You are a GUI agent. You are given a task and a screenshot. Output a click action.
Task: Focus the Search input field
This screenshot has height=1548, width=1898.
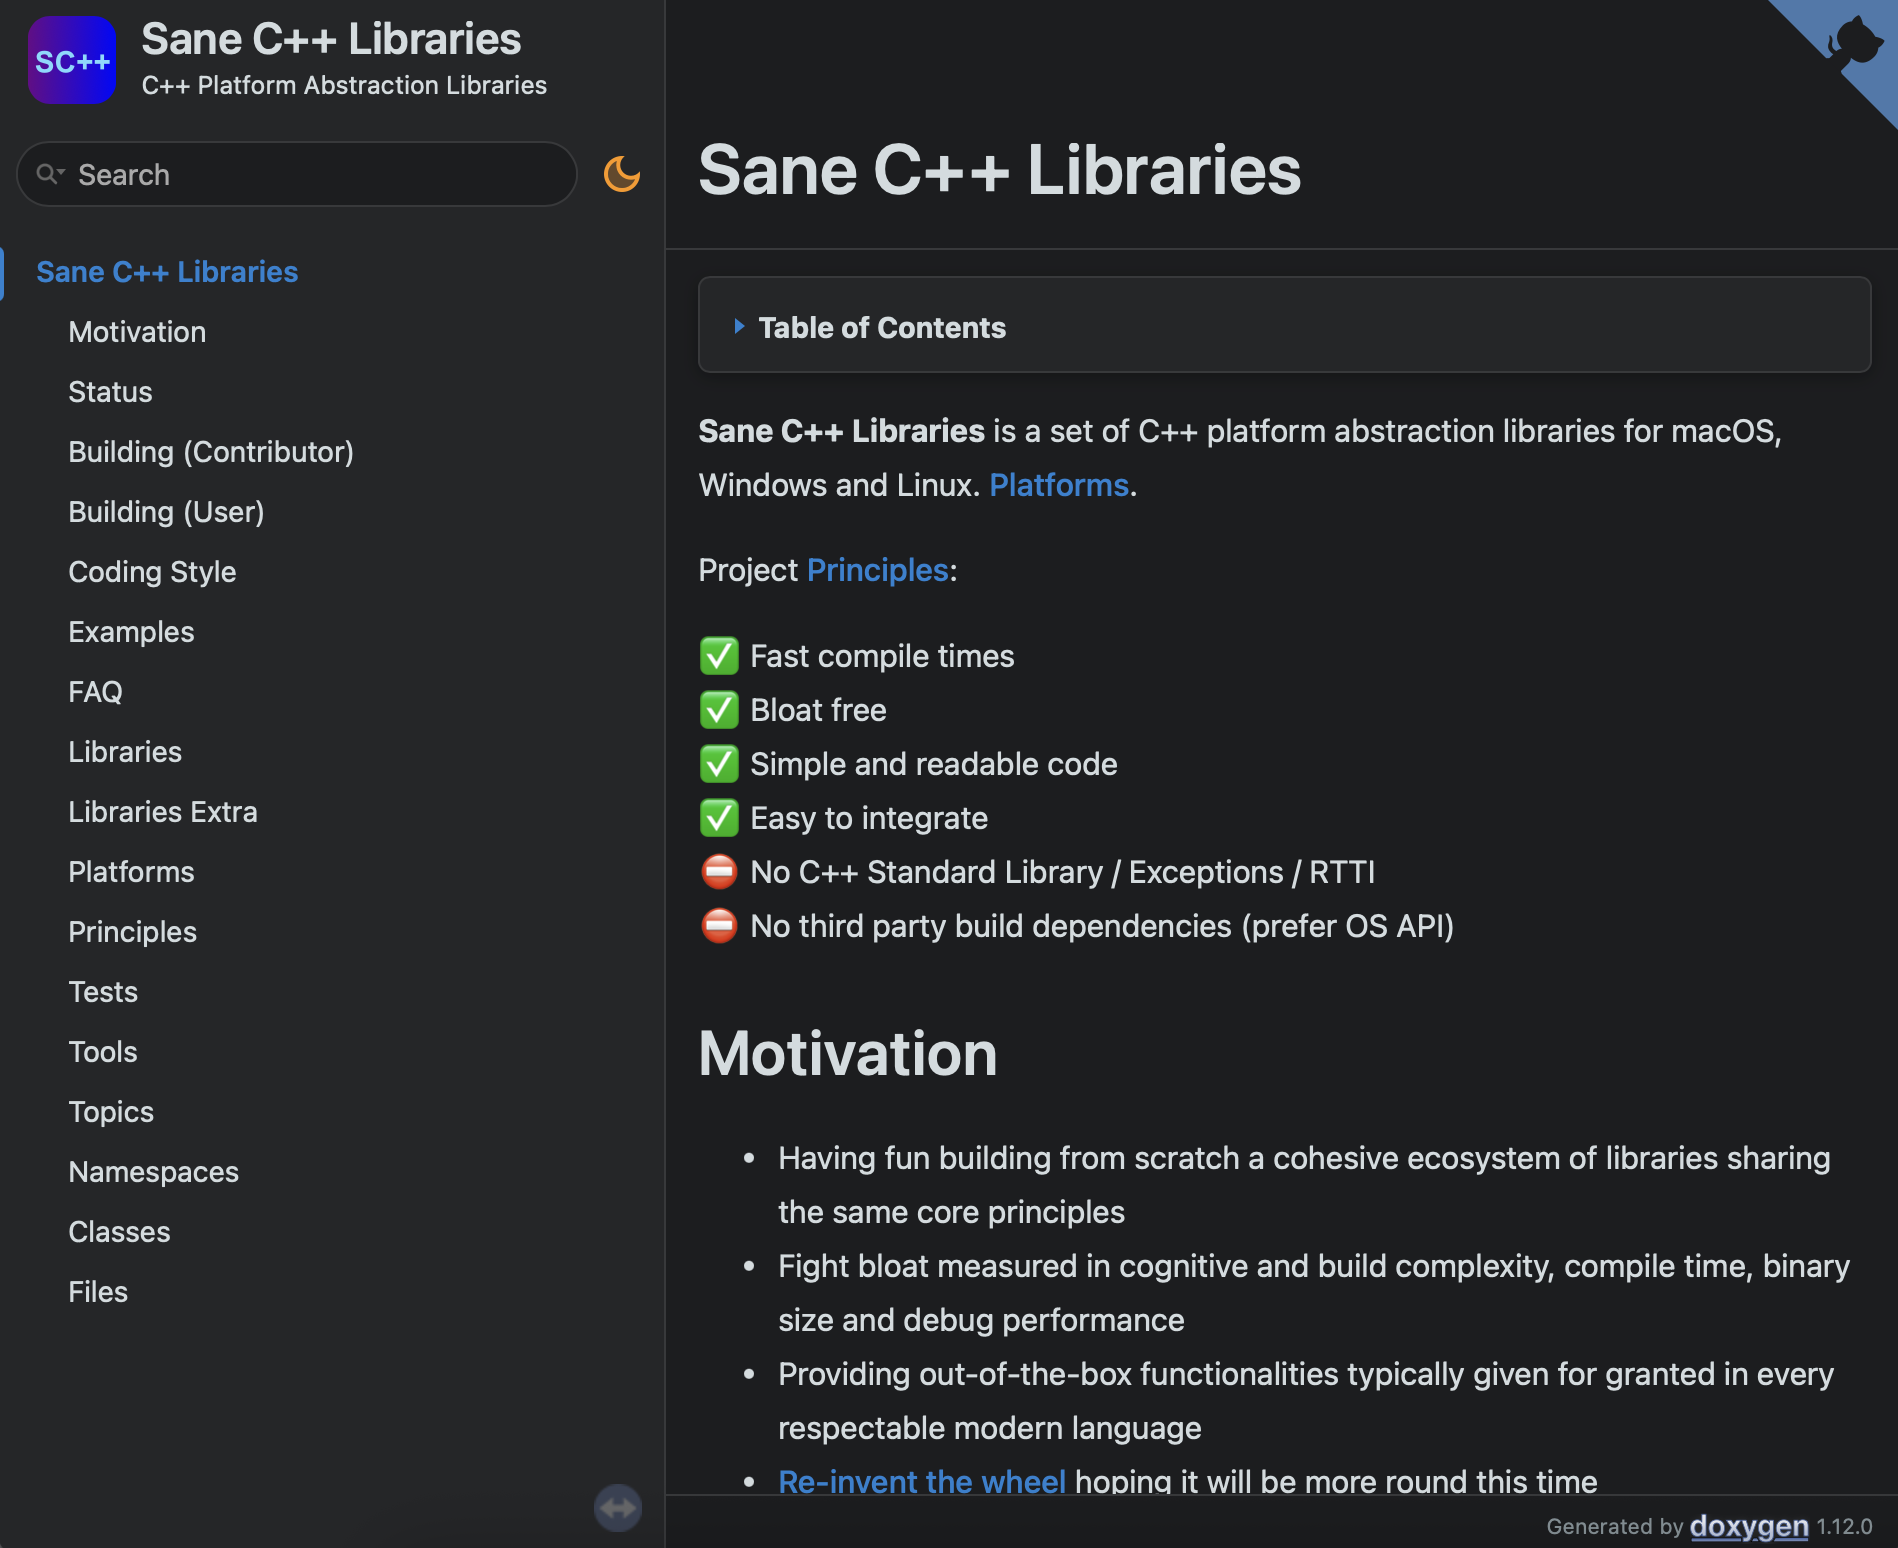pyautogui.click(x=297, y=174)
